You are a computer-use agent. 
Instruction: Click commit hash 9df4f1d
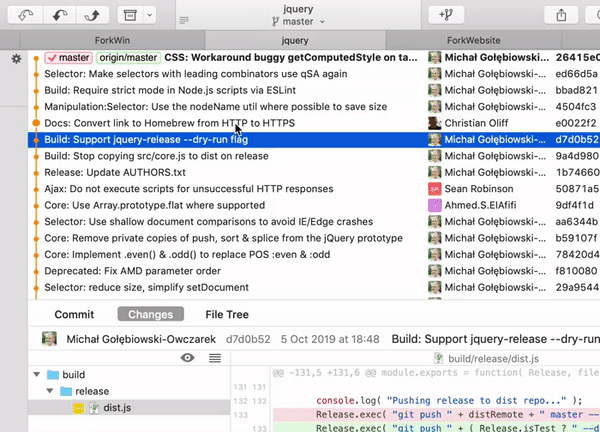[574, 205]
